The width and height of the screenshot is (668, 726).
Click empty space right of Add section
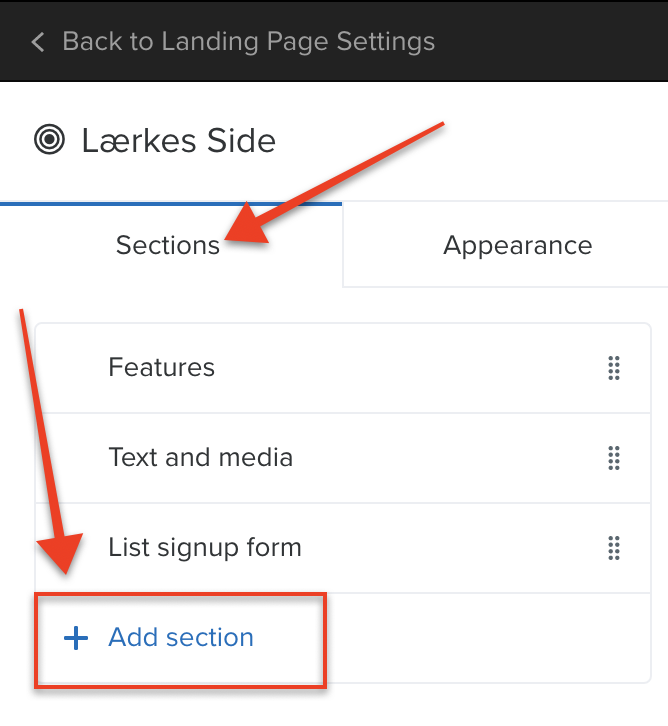486,638
